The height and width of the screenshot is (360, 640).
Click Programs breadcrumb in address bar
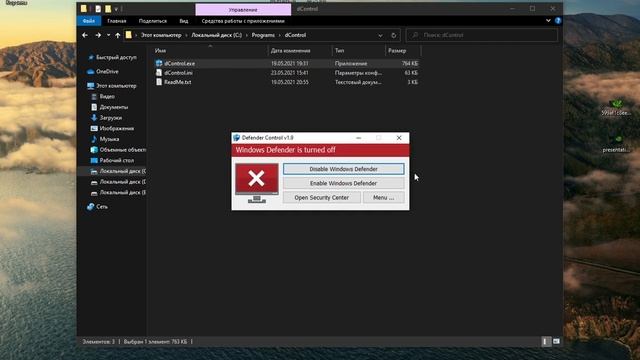263,35
